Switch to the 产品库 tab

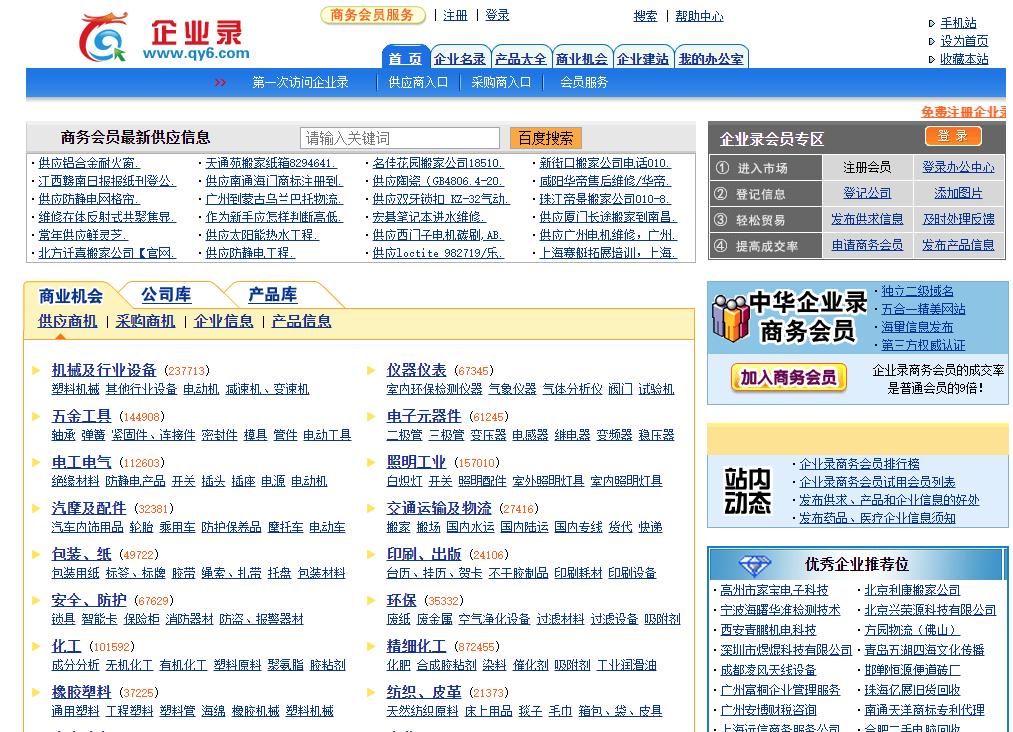(273, 295)
